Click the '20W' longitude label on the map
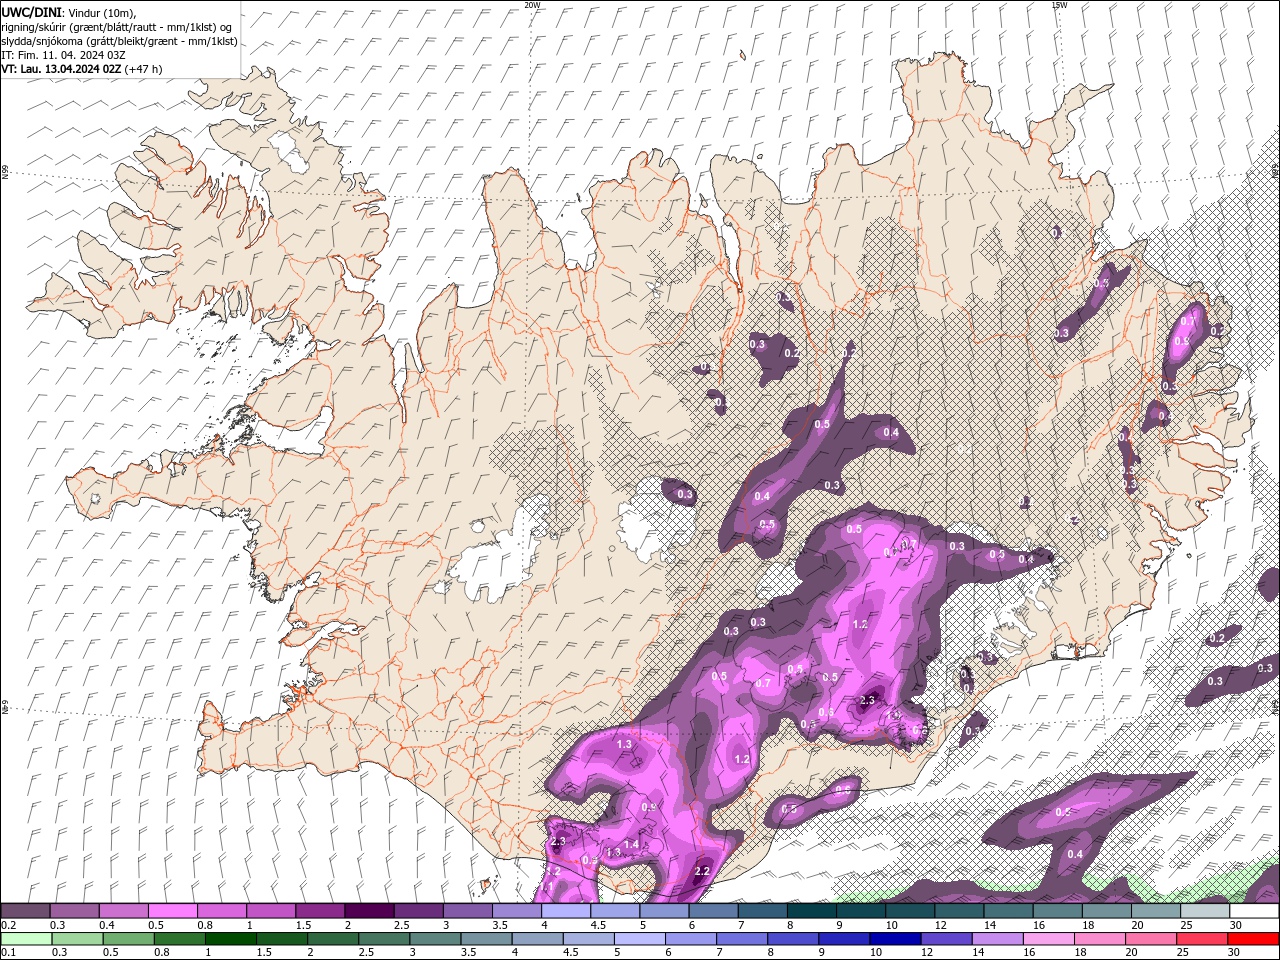The height and width of the screenshot is (960, 1280). (x=532, y=5)
